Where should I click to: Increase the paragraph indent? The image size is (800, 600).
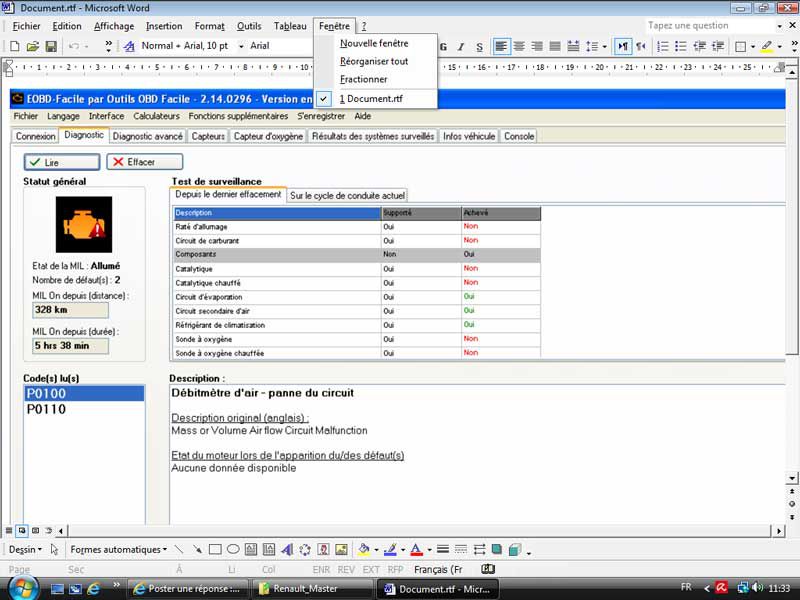[x=718, y=46]
